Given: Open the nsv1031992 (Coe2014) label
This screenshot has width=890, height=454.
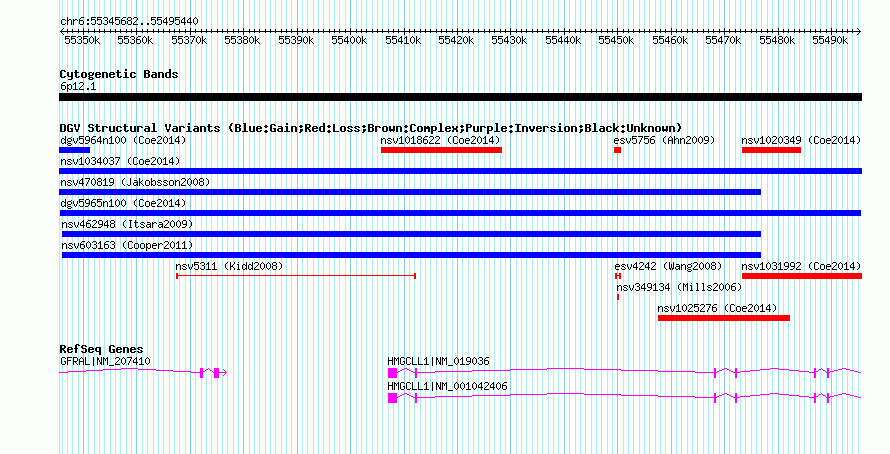Looking at the screenshot, I should point(801,266).
